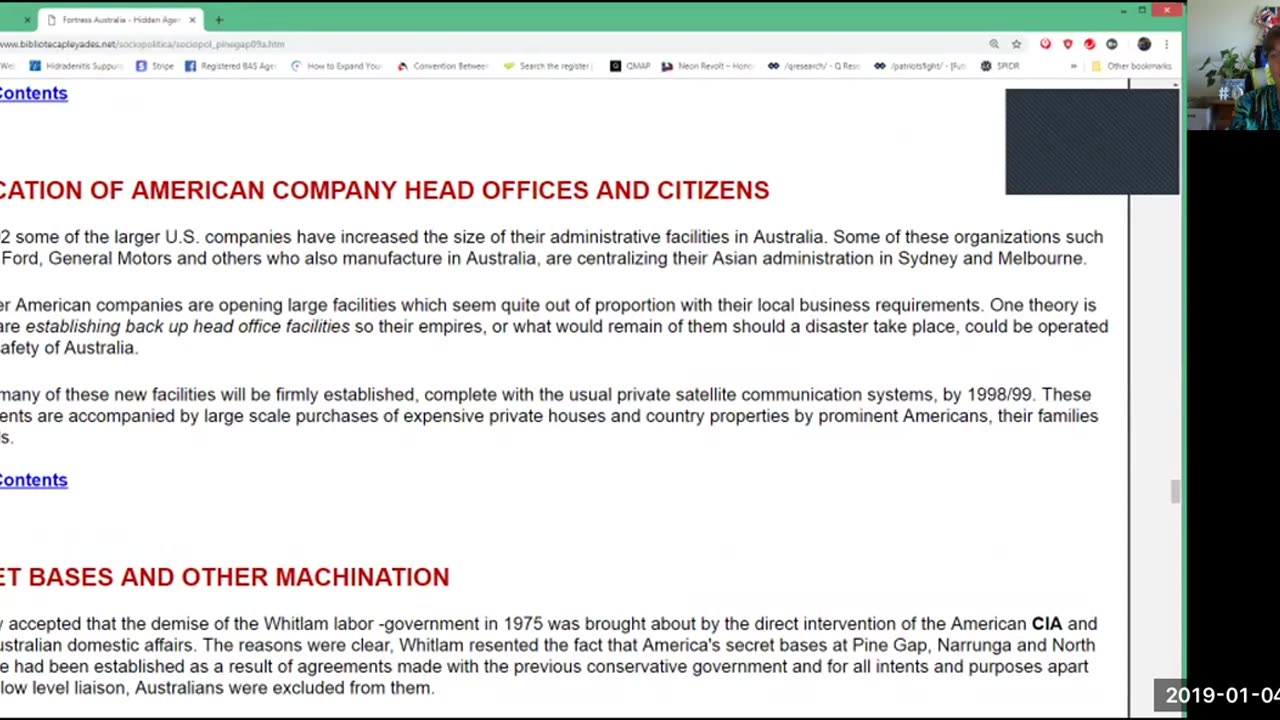This screenshot has height=720, width=1280.
Task: Open the Neon Revolt bookmark
Action: 707,66
